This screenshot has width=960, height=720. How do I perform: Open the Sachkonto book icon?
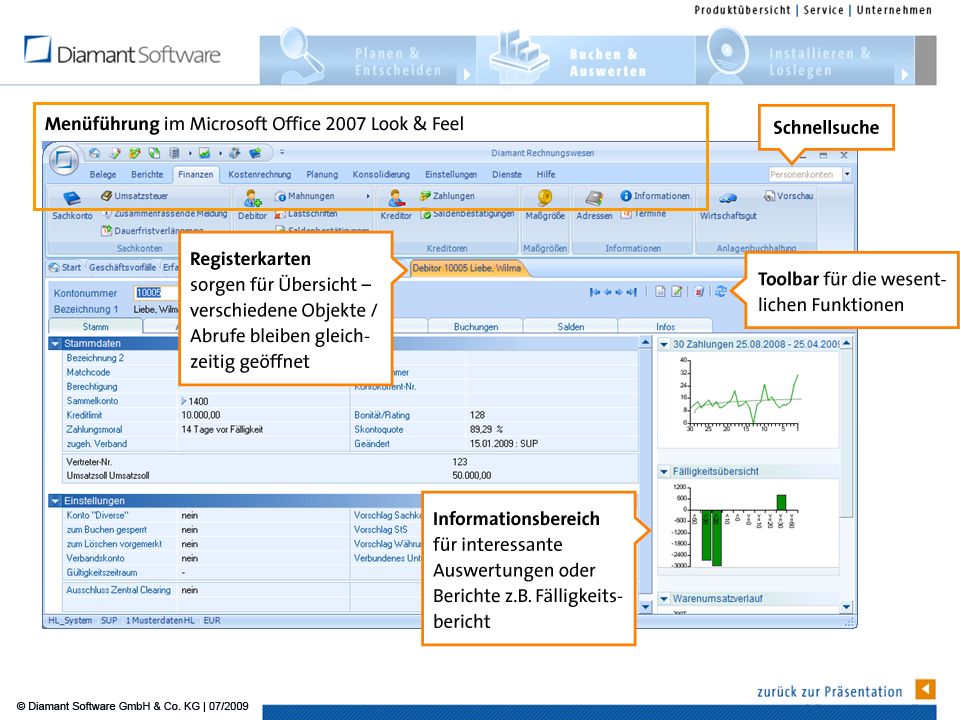(72, 198)
